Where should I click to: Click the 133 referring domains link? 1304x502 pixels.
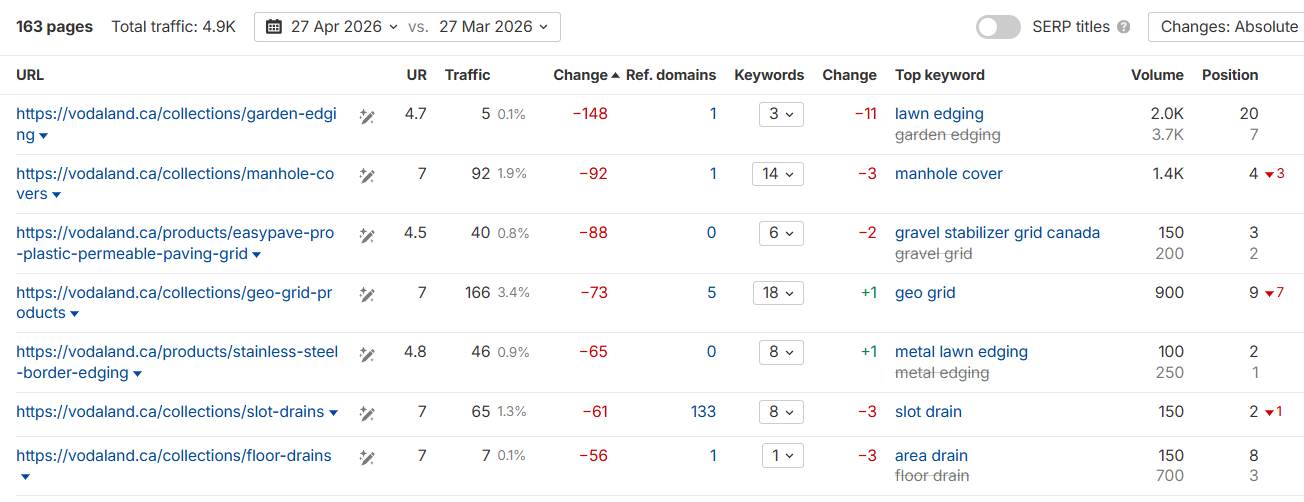703,412
